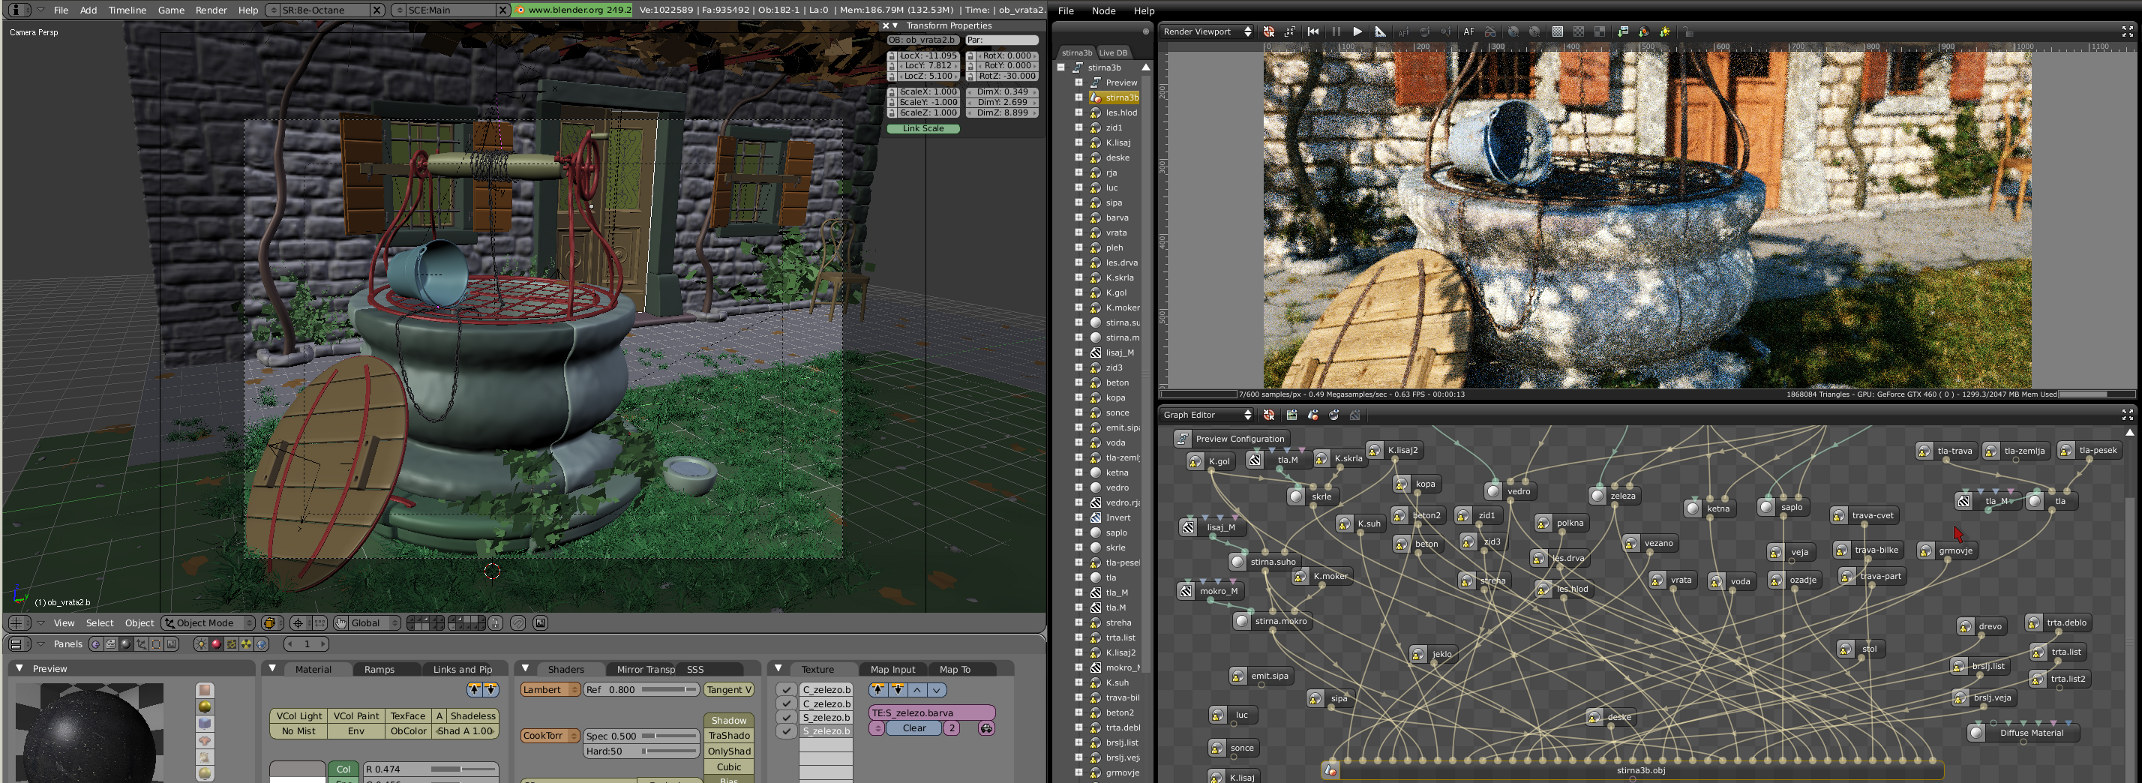Screen dimensions: 2142x783
Task: Click the stirna.mokro node
Action: point(1271,621)
